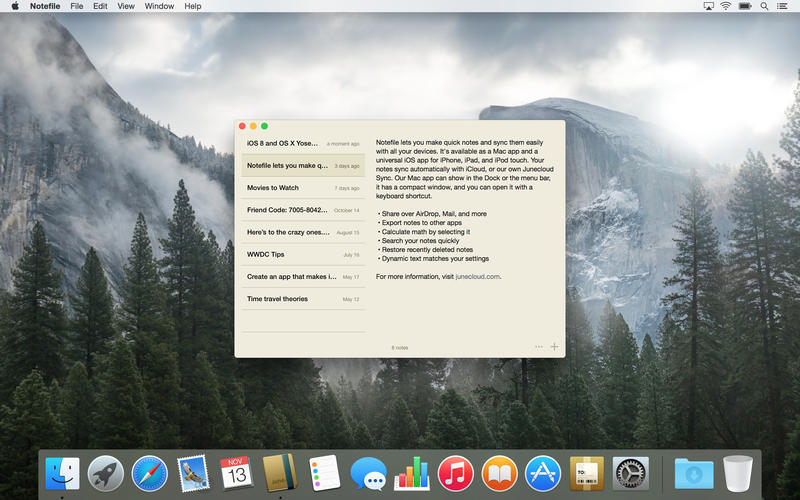Open the Messages app in the Dock
This screenshot has height=500, width=800.
point(368,472)
